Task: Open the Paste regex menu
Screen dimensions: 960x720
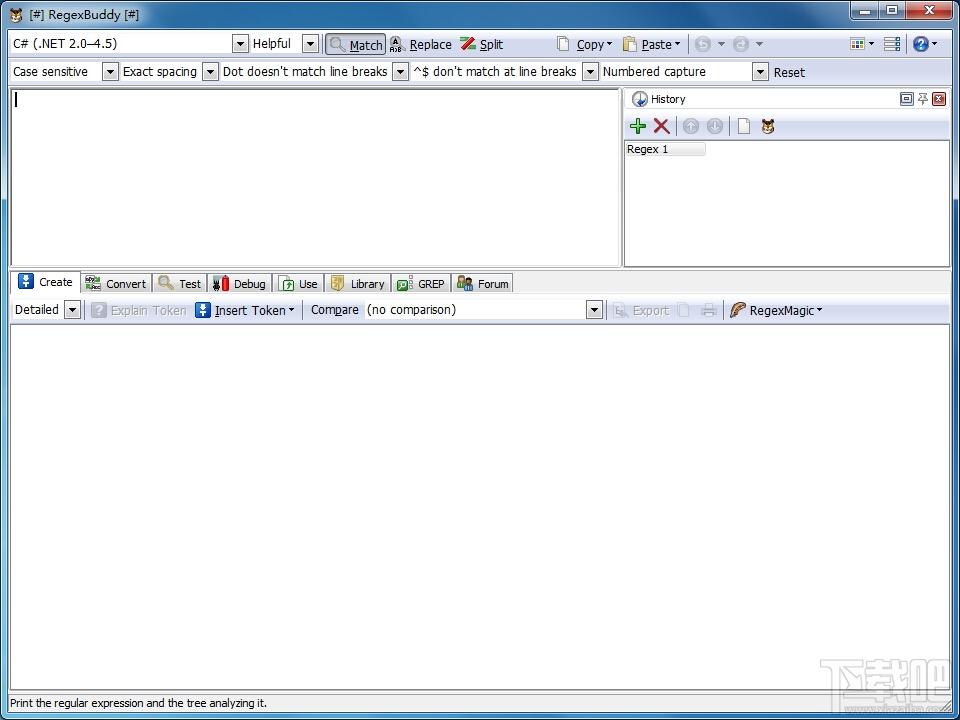Action: [651, 44]
